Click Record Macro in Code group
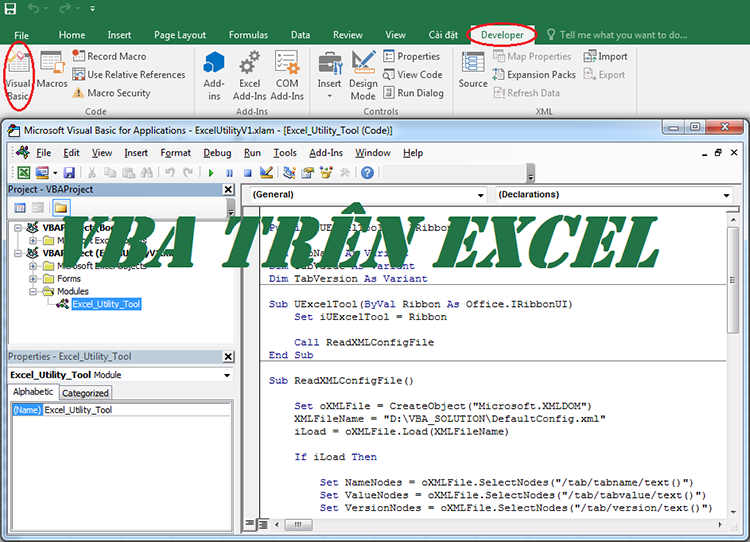 (109, 56)
